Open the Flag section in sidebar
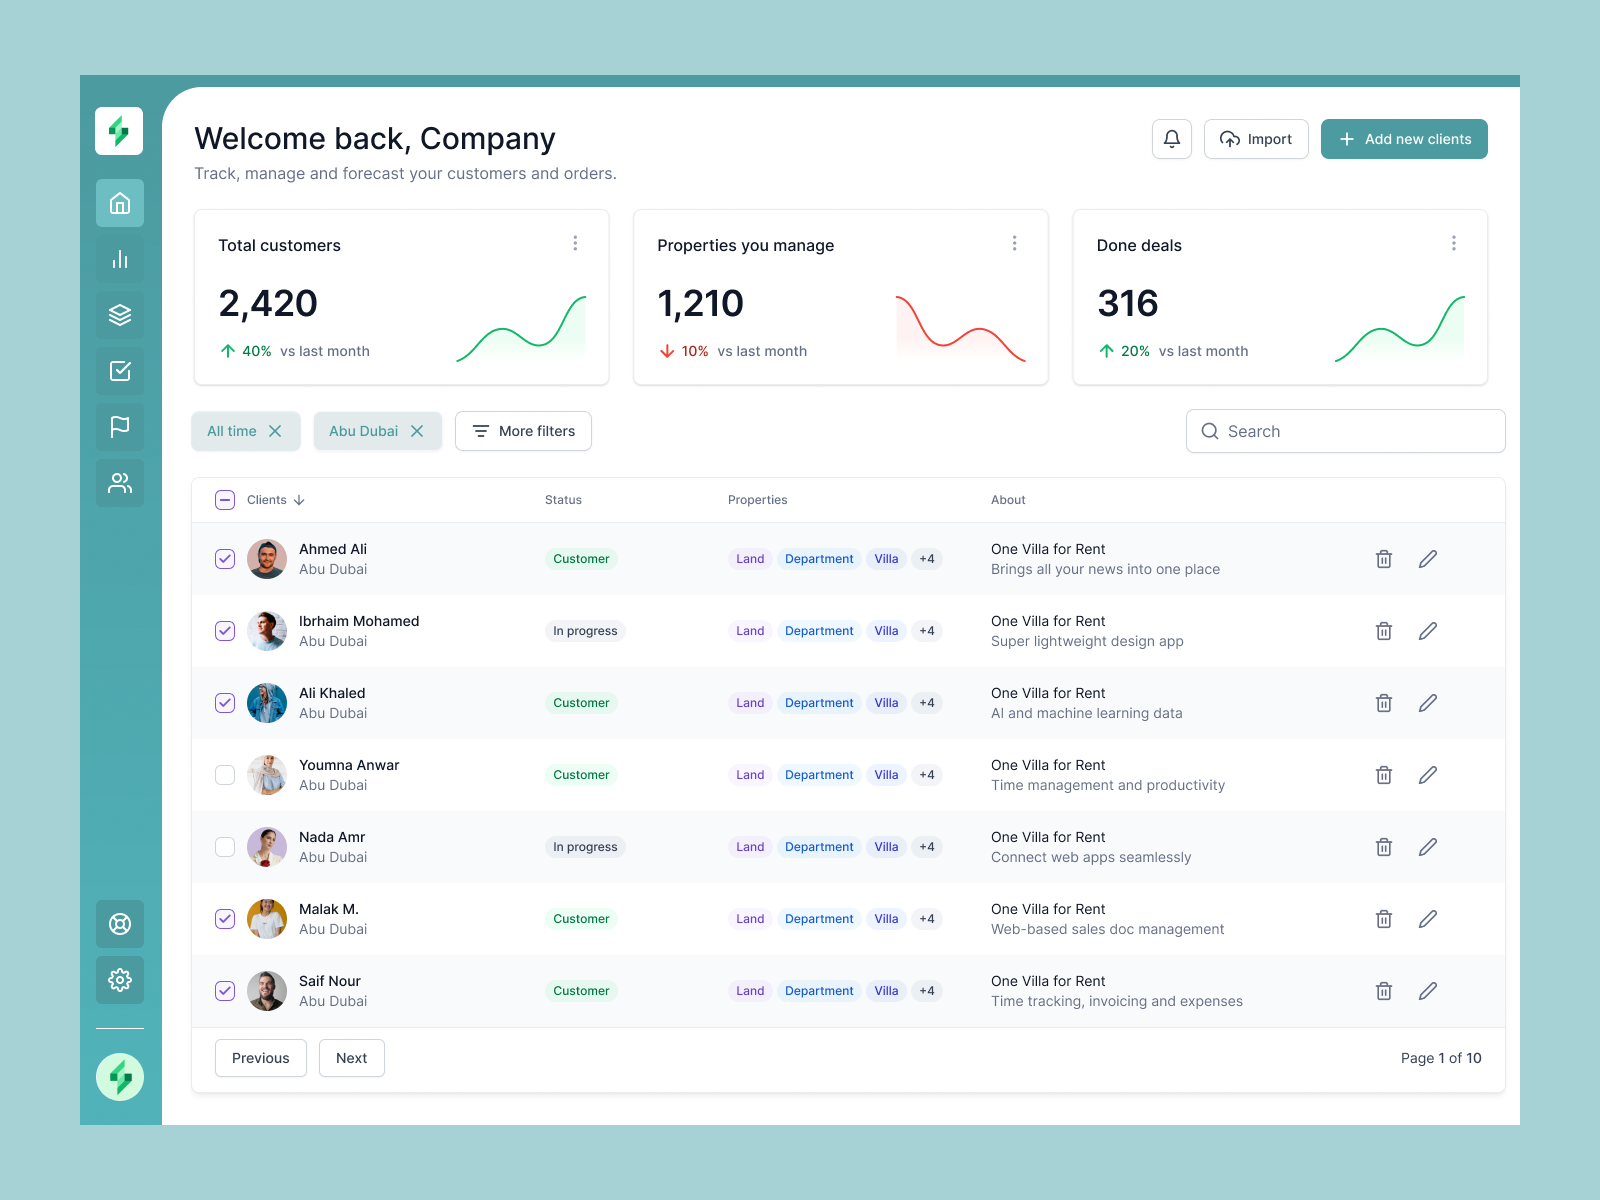The height and width of the screenshot is (1200, 1600). [x=119, y=427]
